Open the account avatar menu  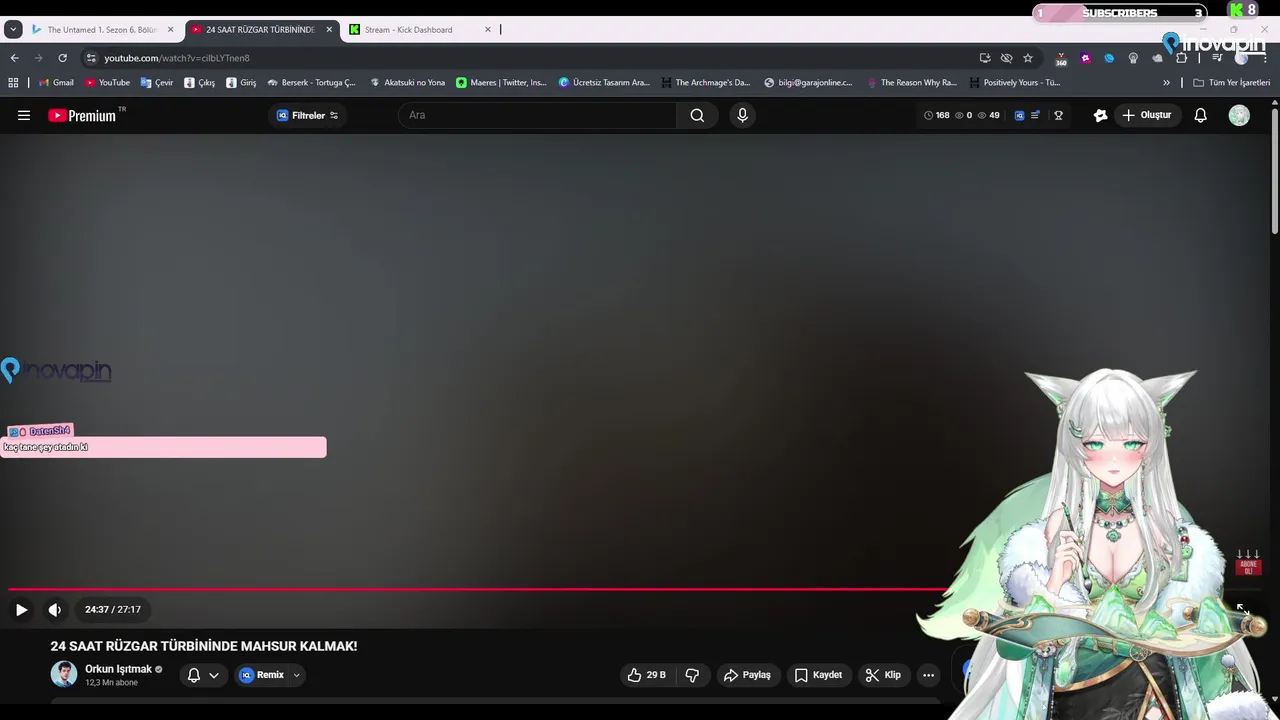[1239, 115]
